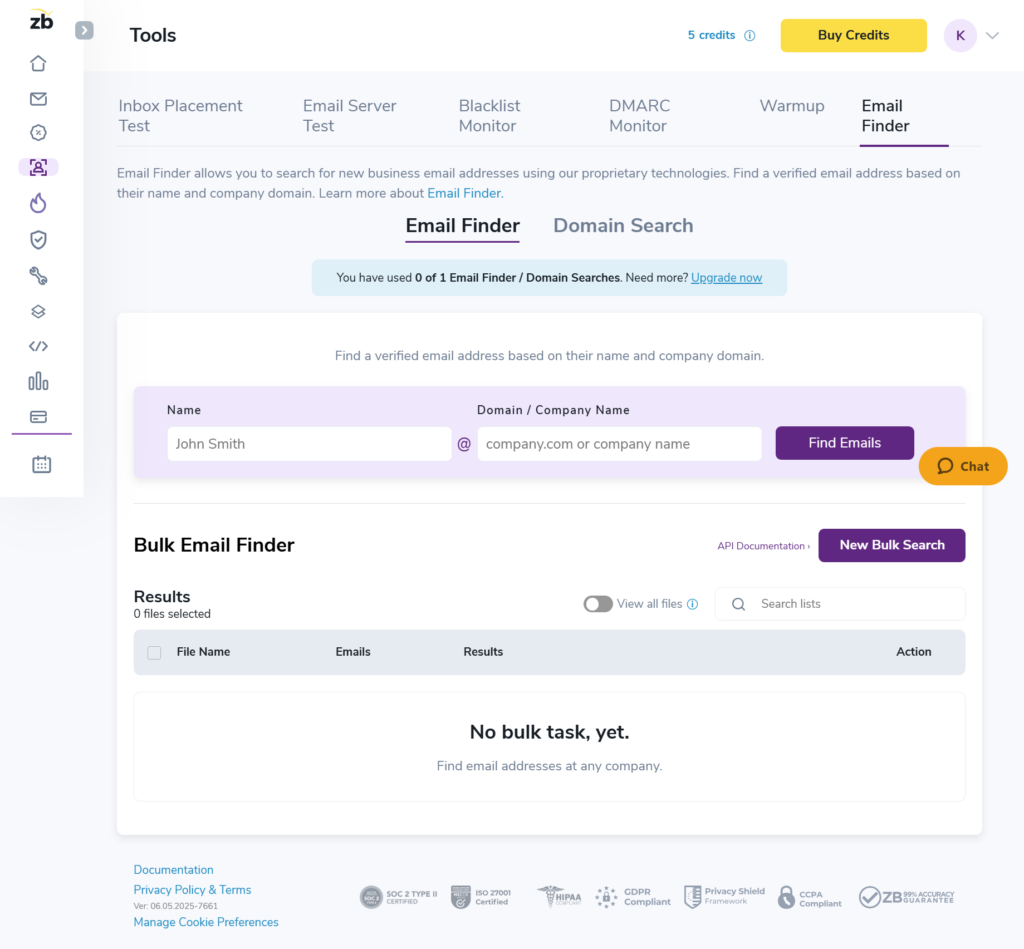
Task: Open the calendar icon in the sidebar
Action: coord(41,464)
